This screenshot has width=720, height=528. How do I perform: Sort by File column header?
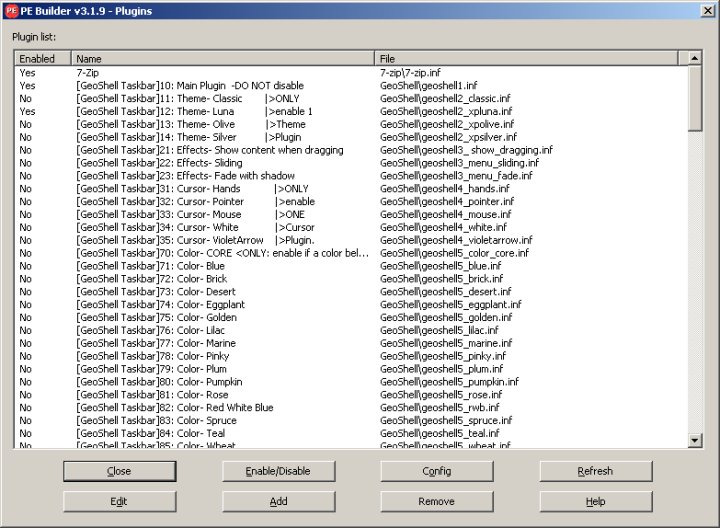pyautogui.click(x=526, y=59)
